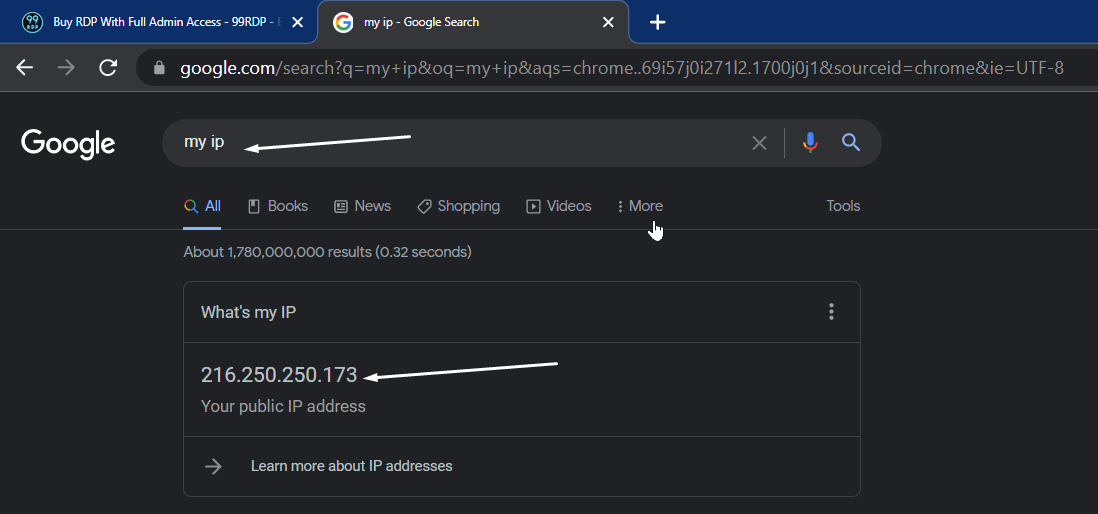Screen dimensions: 1098x514
Task: Open the What's my IP options menu
Action: coord(830,312)
